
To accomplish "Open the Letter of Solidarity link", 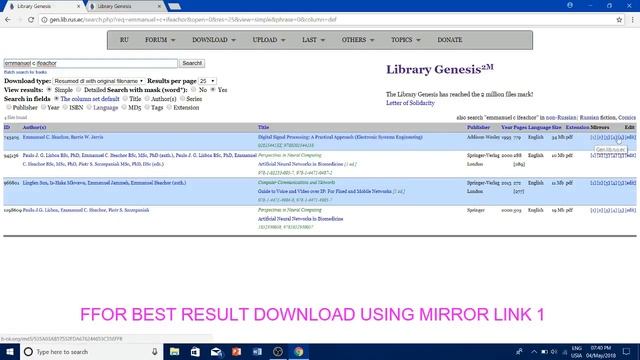I will [410, 103].
